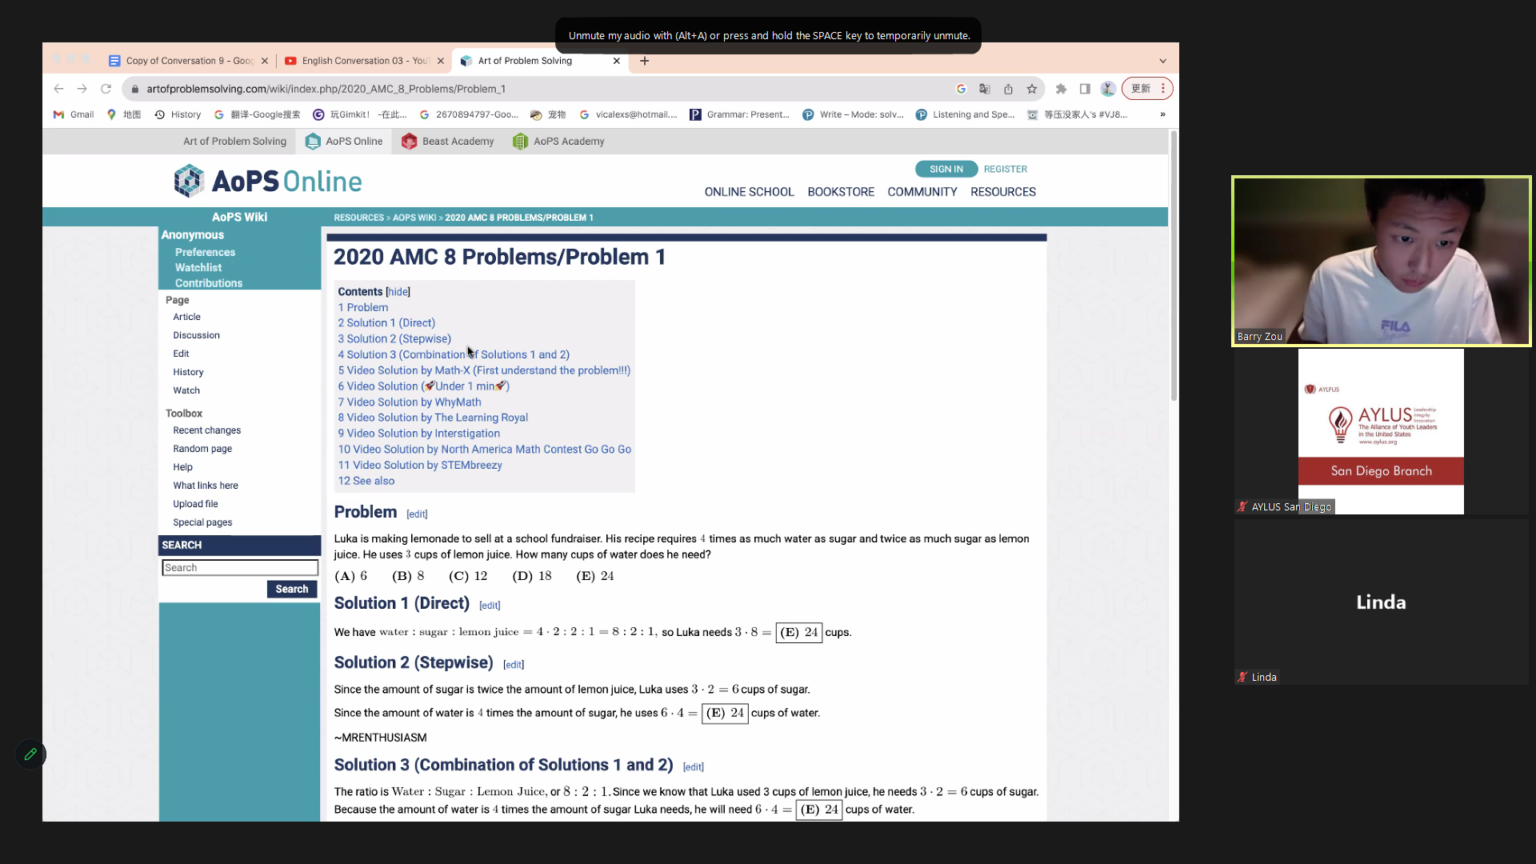1536x864 pixels.
Task: Toggle the browser side panel icon
Action: [1085, 89]
